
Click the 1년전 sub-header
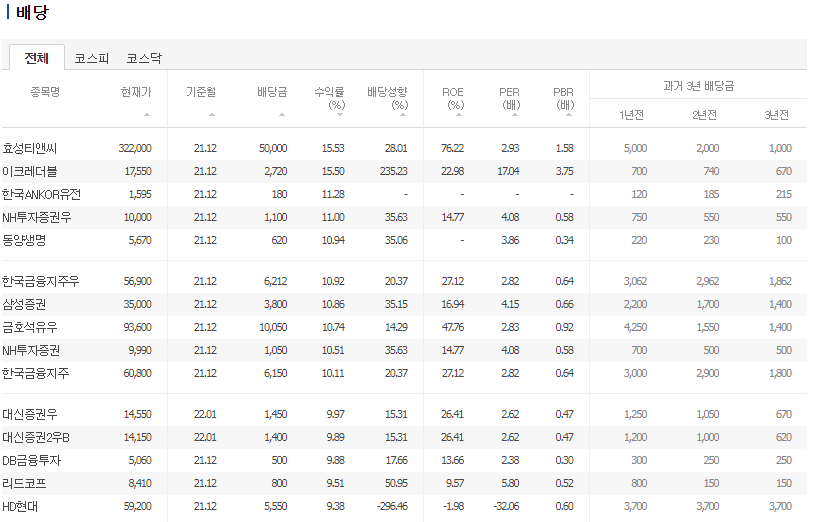coord(632,115)
